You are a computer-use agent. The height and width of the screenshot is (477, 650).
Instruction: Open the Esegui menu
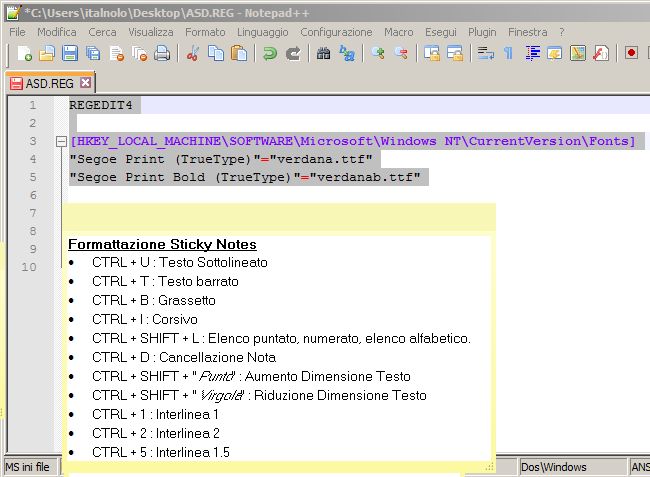(x=441, y=32)
